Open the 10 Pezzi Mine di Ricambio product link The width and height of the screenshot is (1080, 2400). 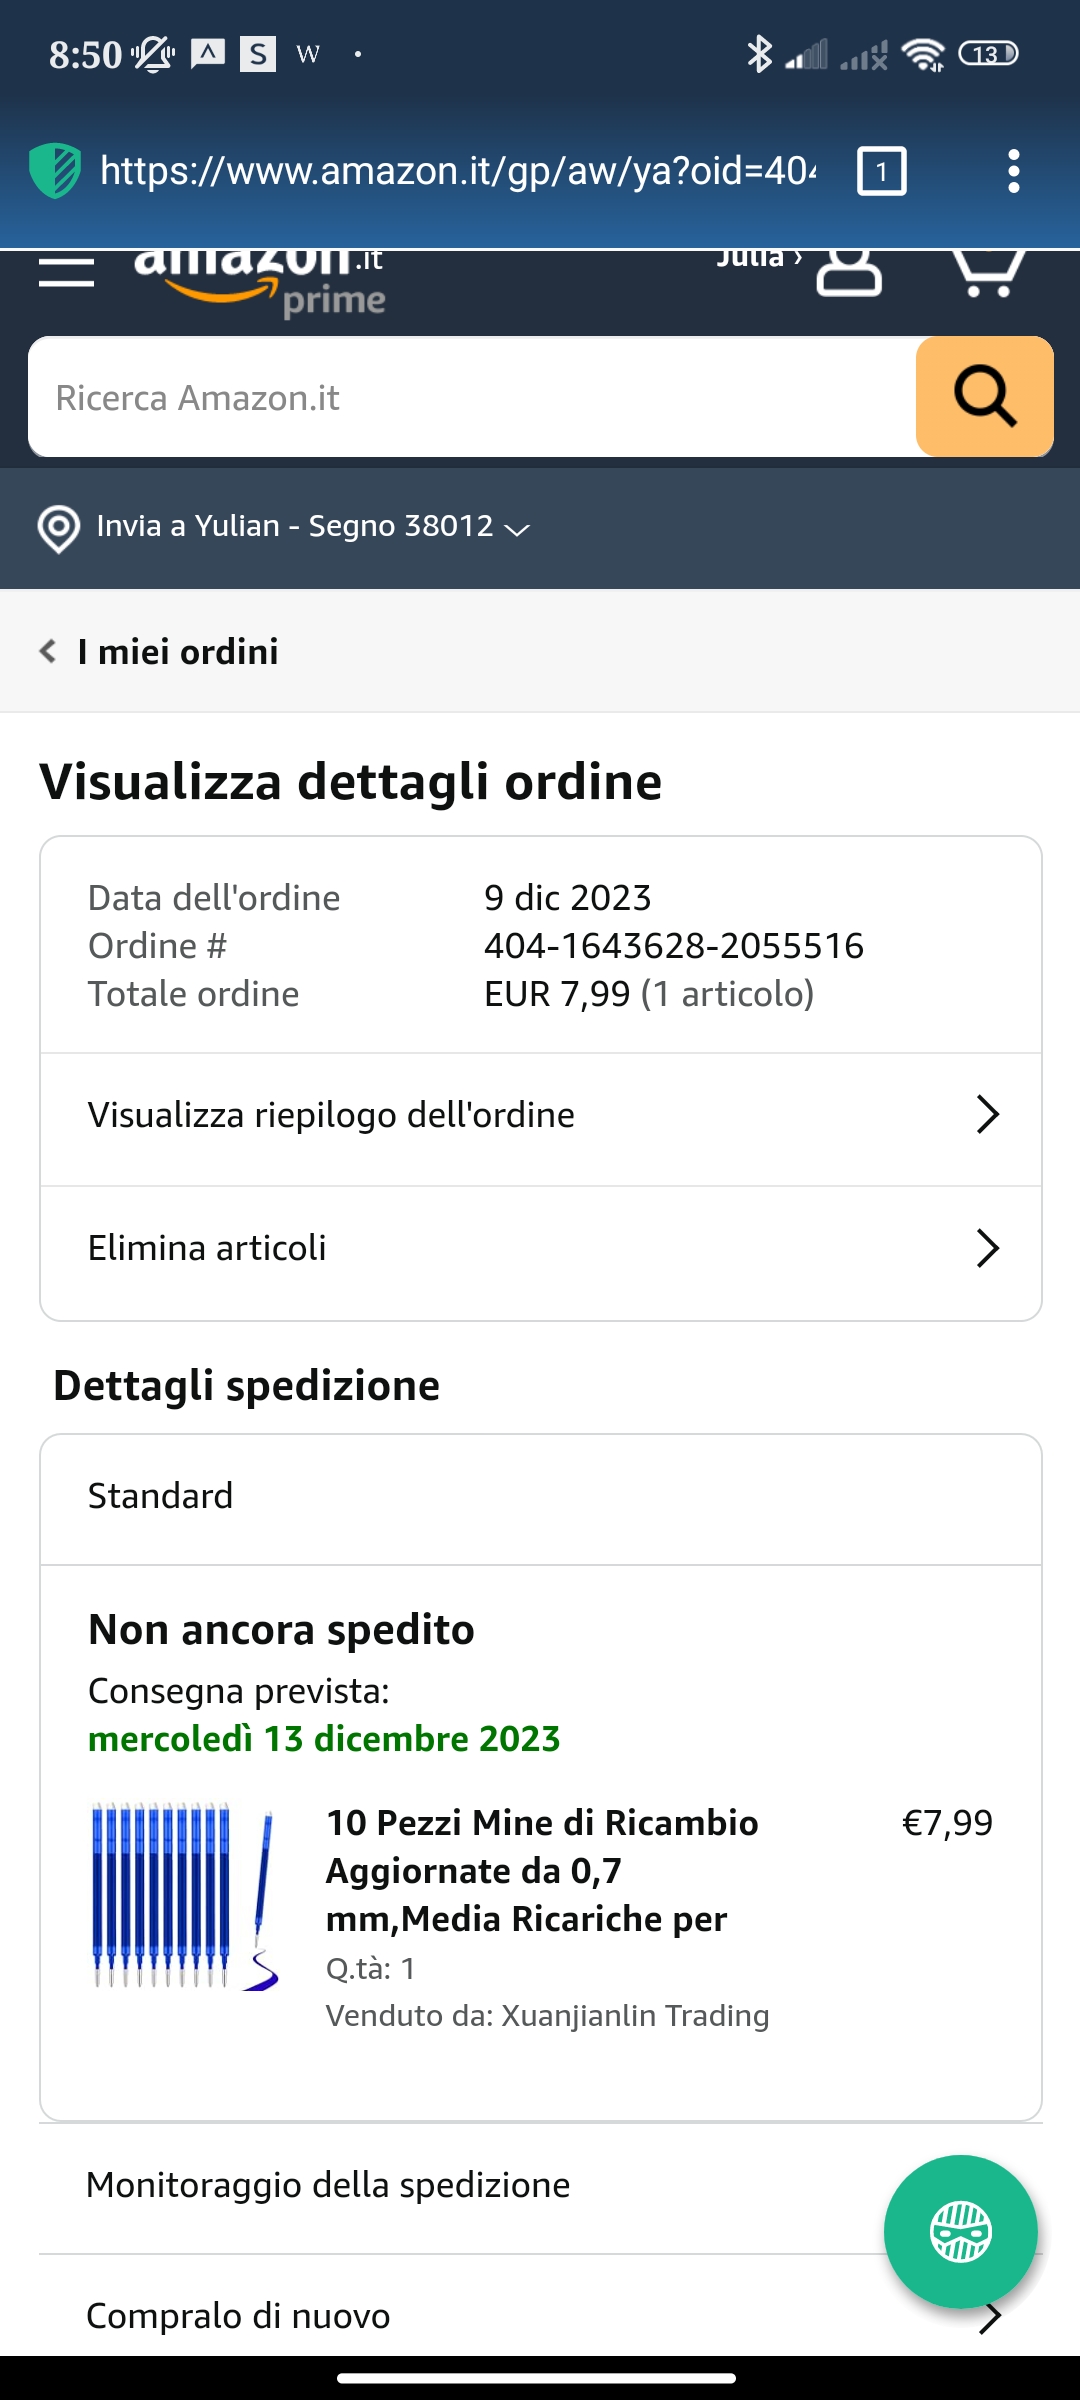[542, 1871]
